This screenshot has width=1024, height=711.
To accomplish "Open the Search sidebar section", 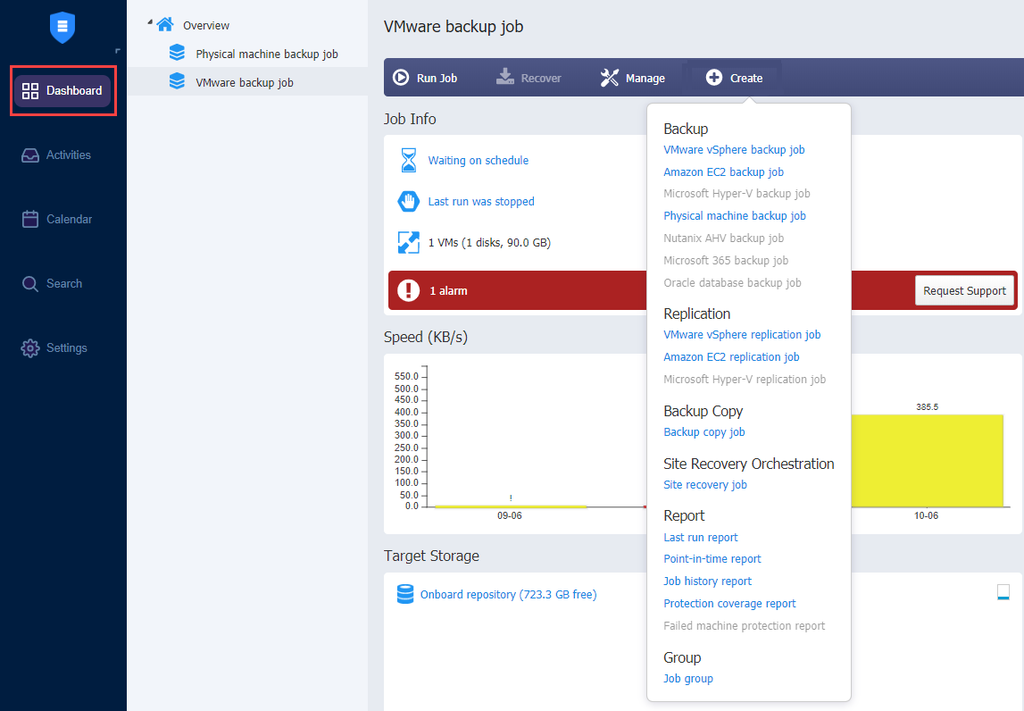I will (52, 283).
